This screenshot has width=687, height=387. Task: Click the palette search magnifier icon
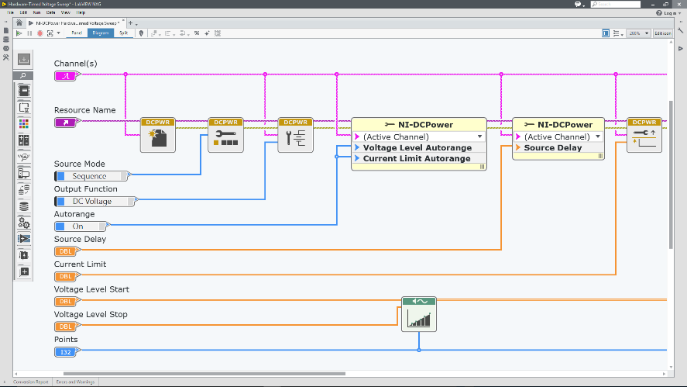click(x=24, y=76)
